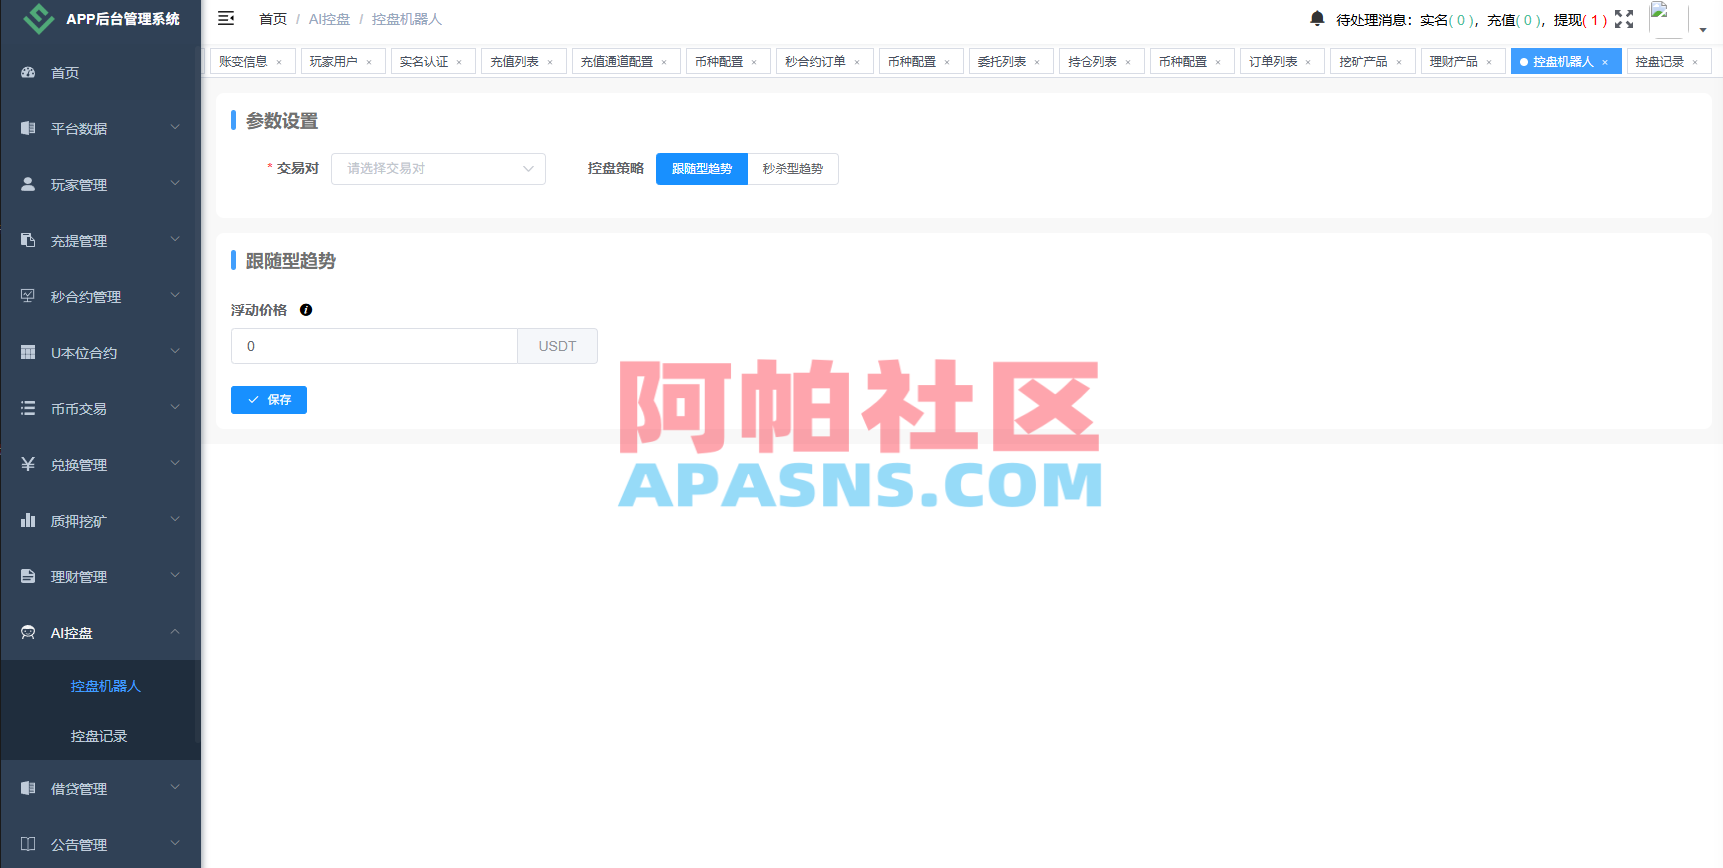Image resolution: width=1723 pixels, height=868 pixels.
Task: Click the 兑换管理 yen icon
Action: (x=28, y=464)
